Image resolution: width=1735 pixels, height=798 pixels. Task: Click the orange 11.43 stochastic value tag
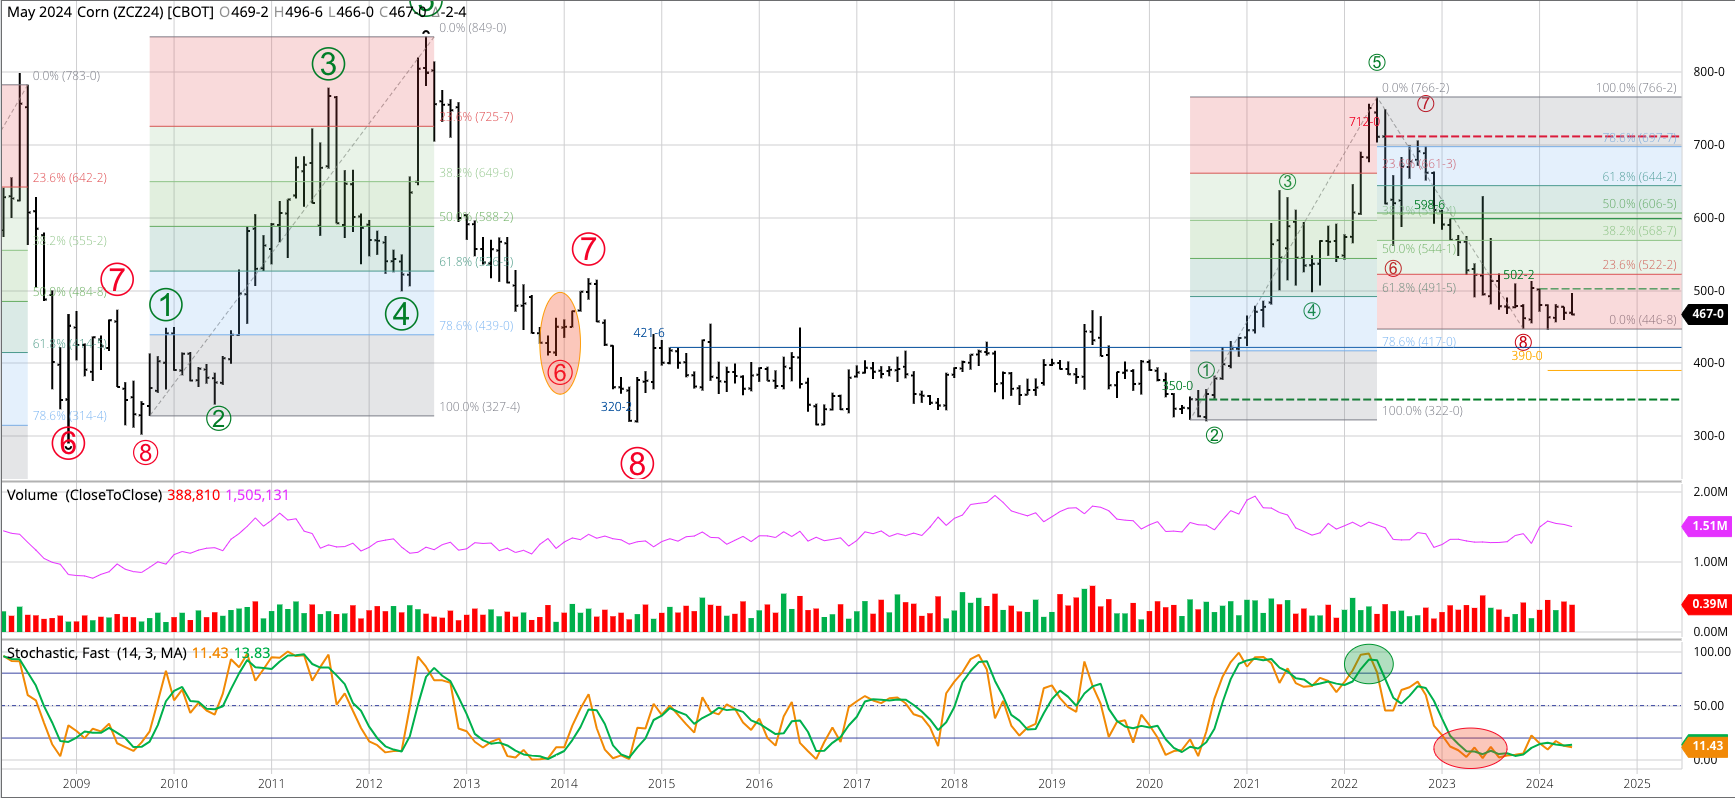click(1707, 746)
